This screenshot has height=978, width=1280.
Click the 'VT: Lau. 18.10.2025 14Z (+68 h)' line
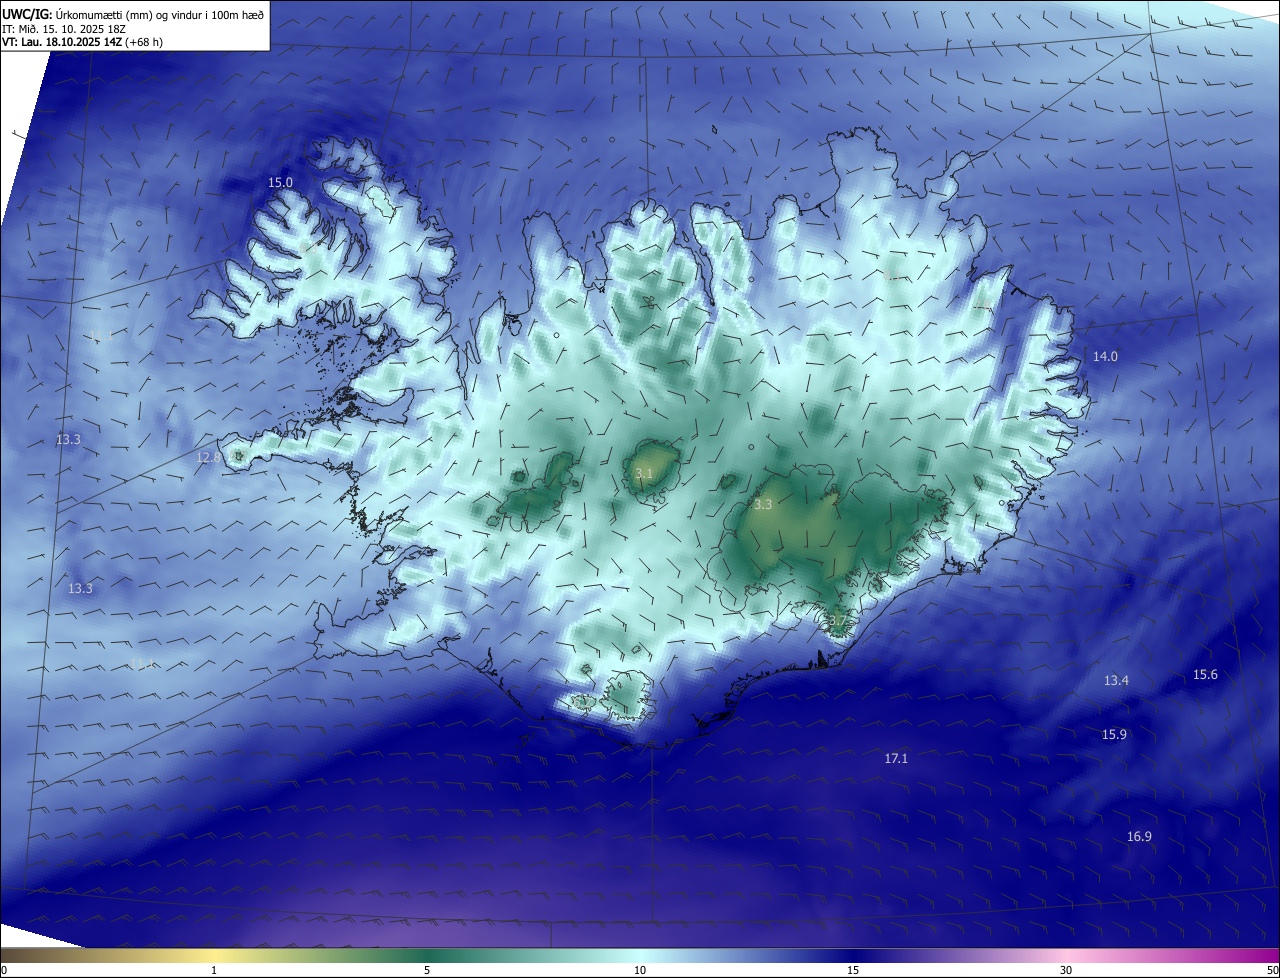83,42
